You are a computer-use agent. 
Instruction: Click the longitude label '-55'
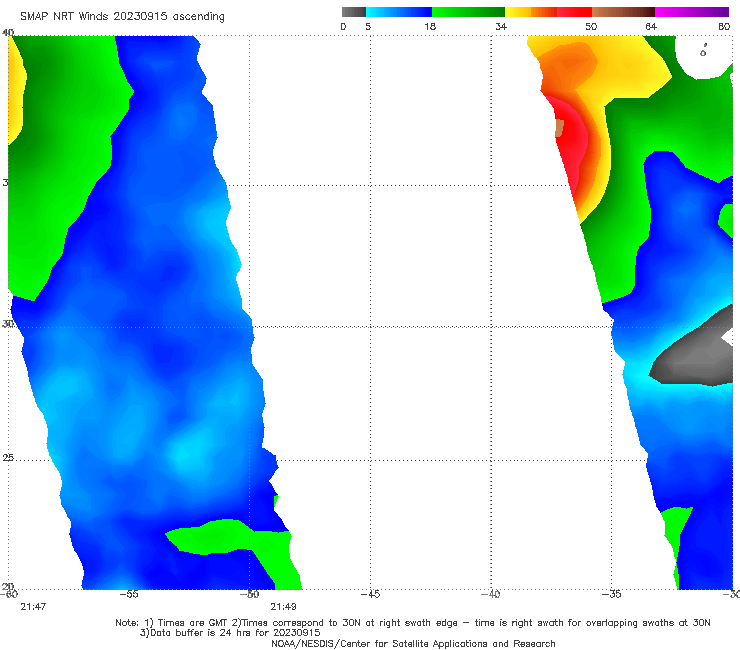point(129,594)
